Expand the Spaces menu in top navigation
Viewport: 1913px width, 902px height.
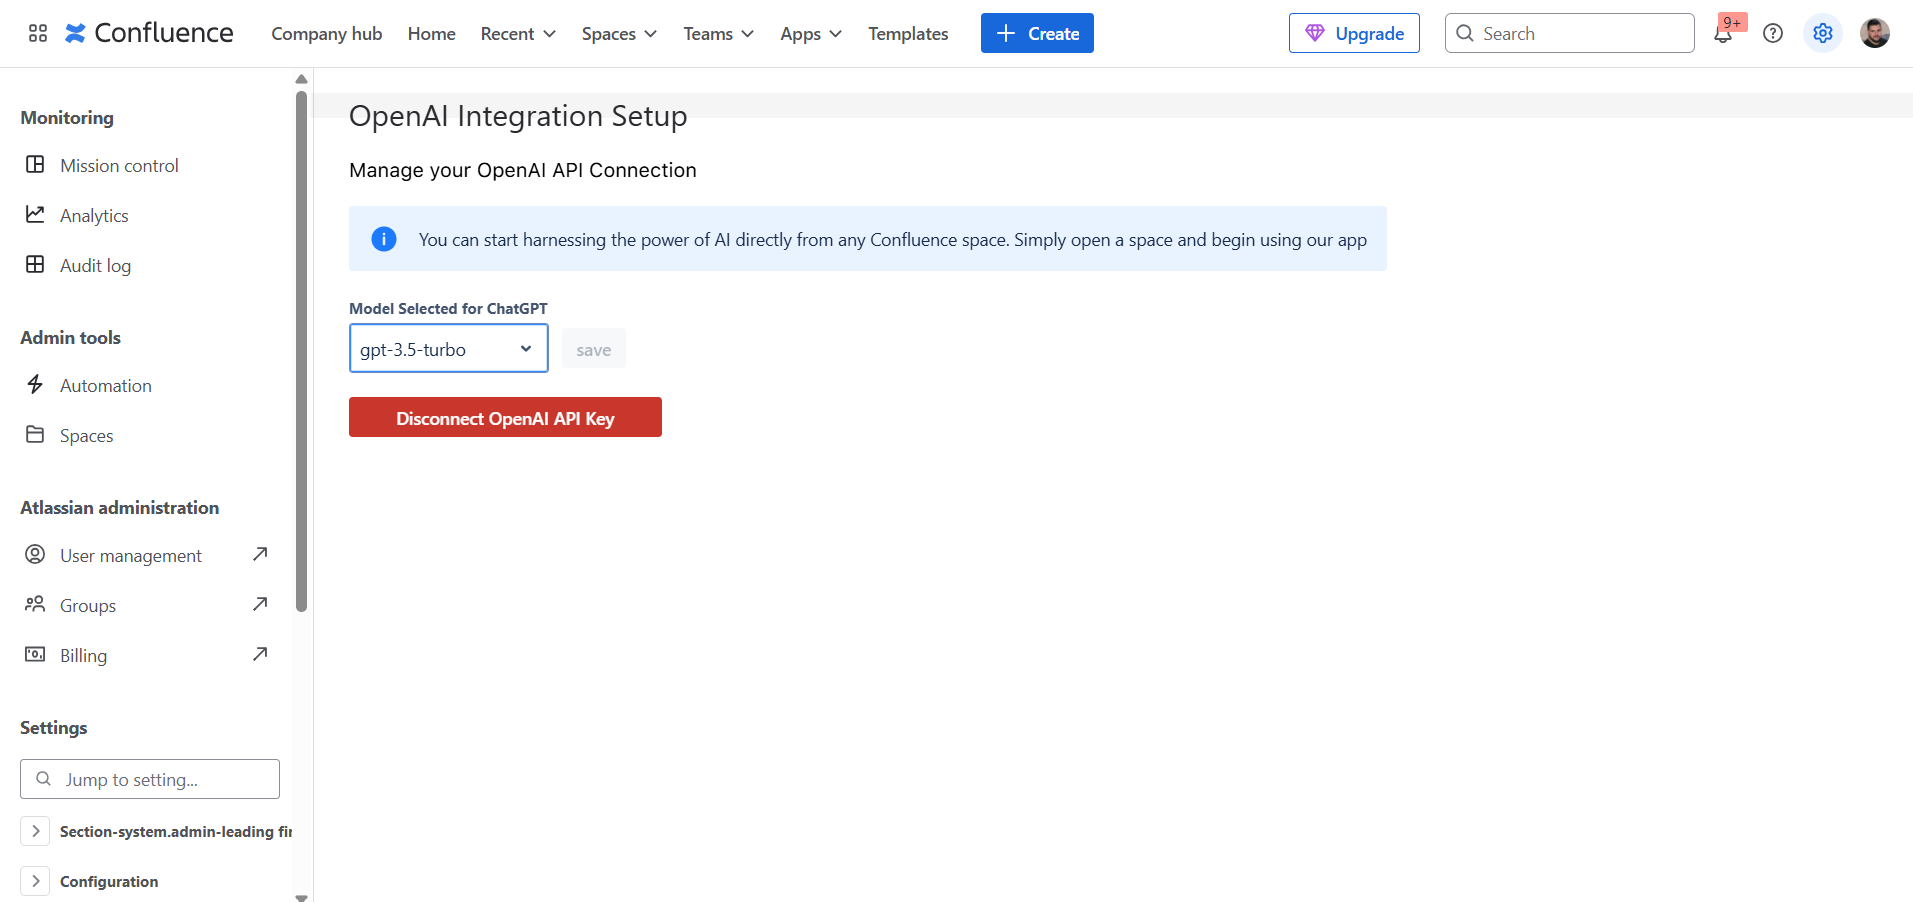tap(619, 34)
